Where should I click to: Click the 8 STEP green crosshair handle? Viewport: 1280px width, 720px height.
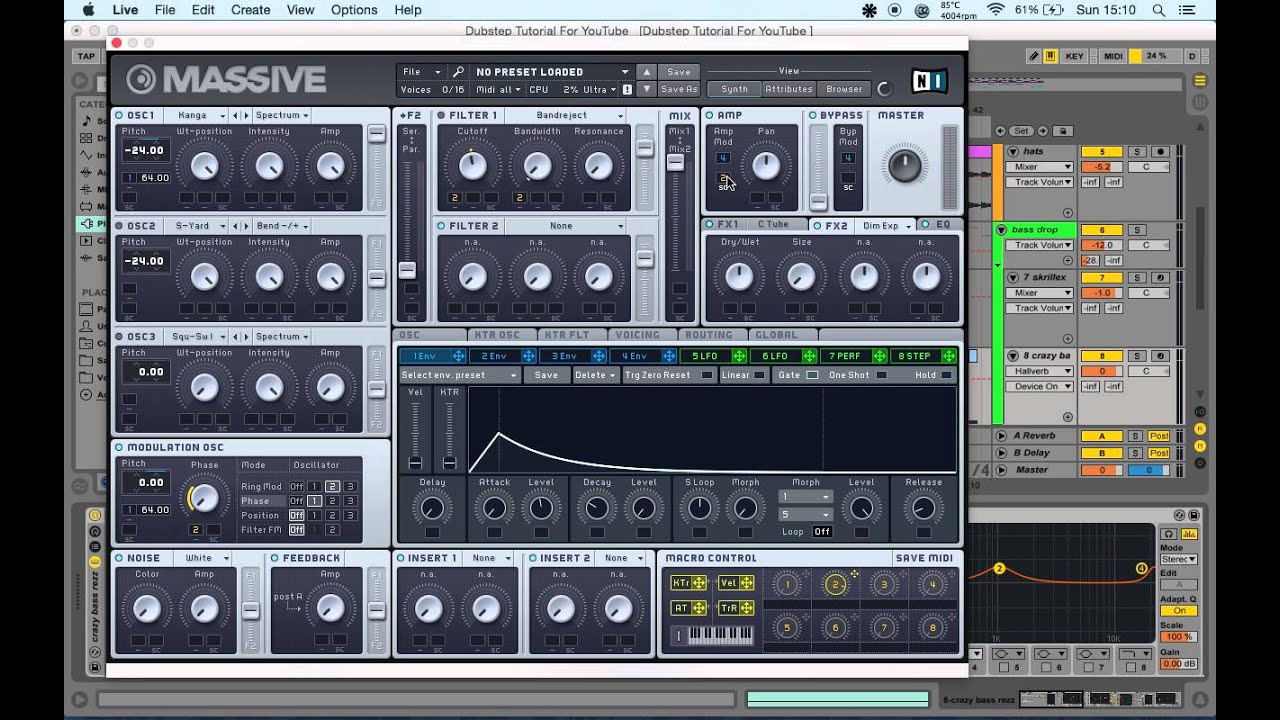click(948, 356)
